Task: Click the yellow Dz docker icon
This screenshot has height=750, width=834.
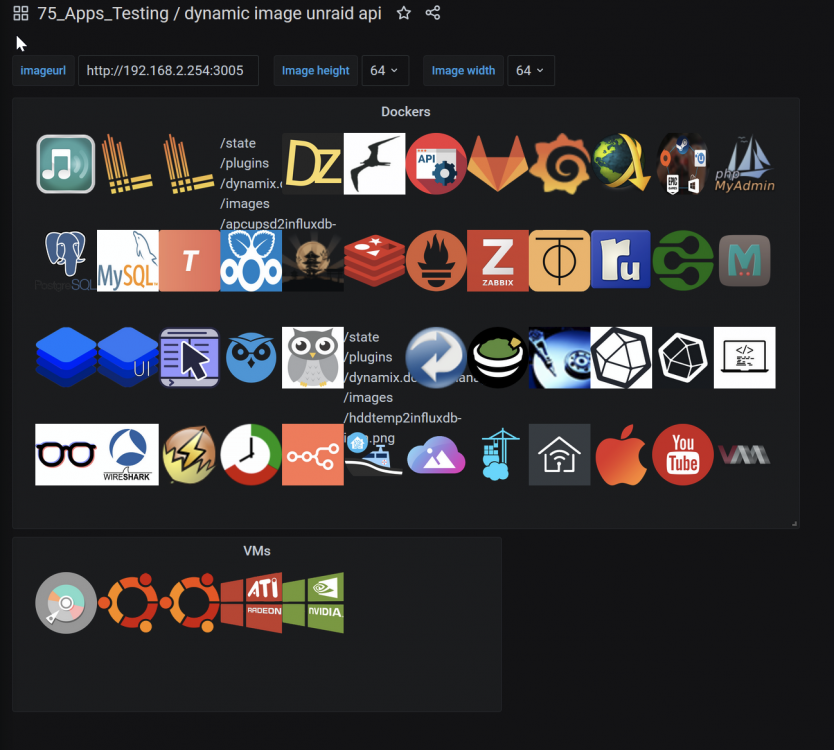Action: click(313, 164)
